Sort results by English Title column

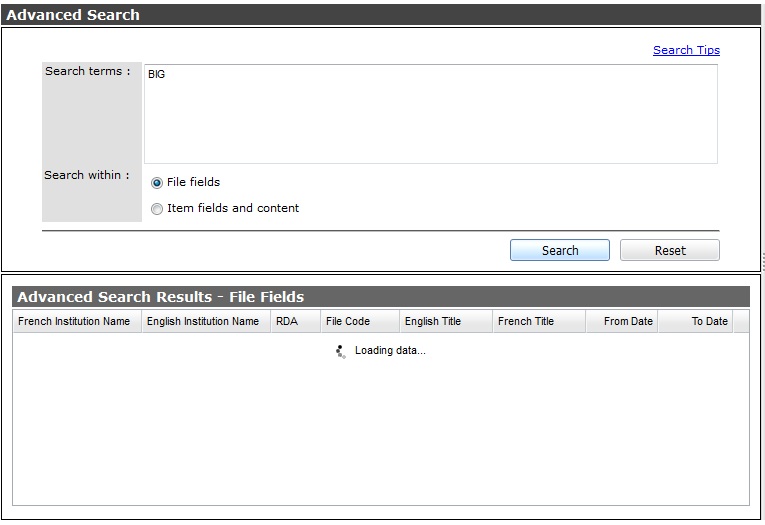click(433, 321)
